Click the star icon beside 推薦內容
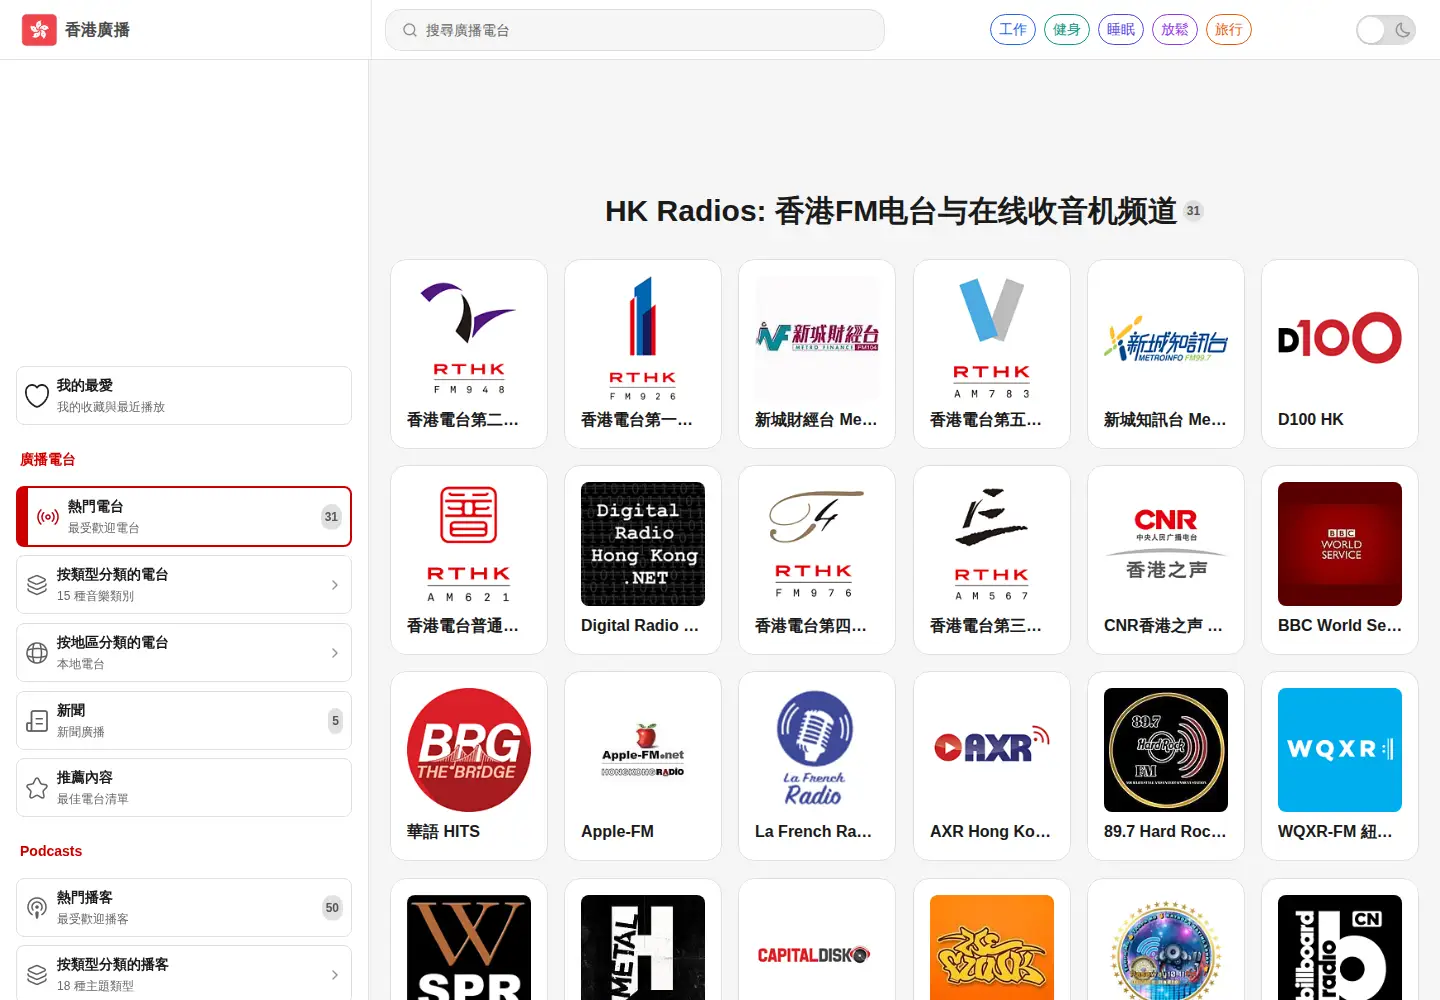1440x1000 pixels. (x=37, y=788)
